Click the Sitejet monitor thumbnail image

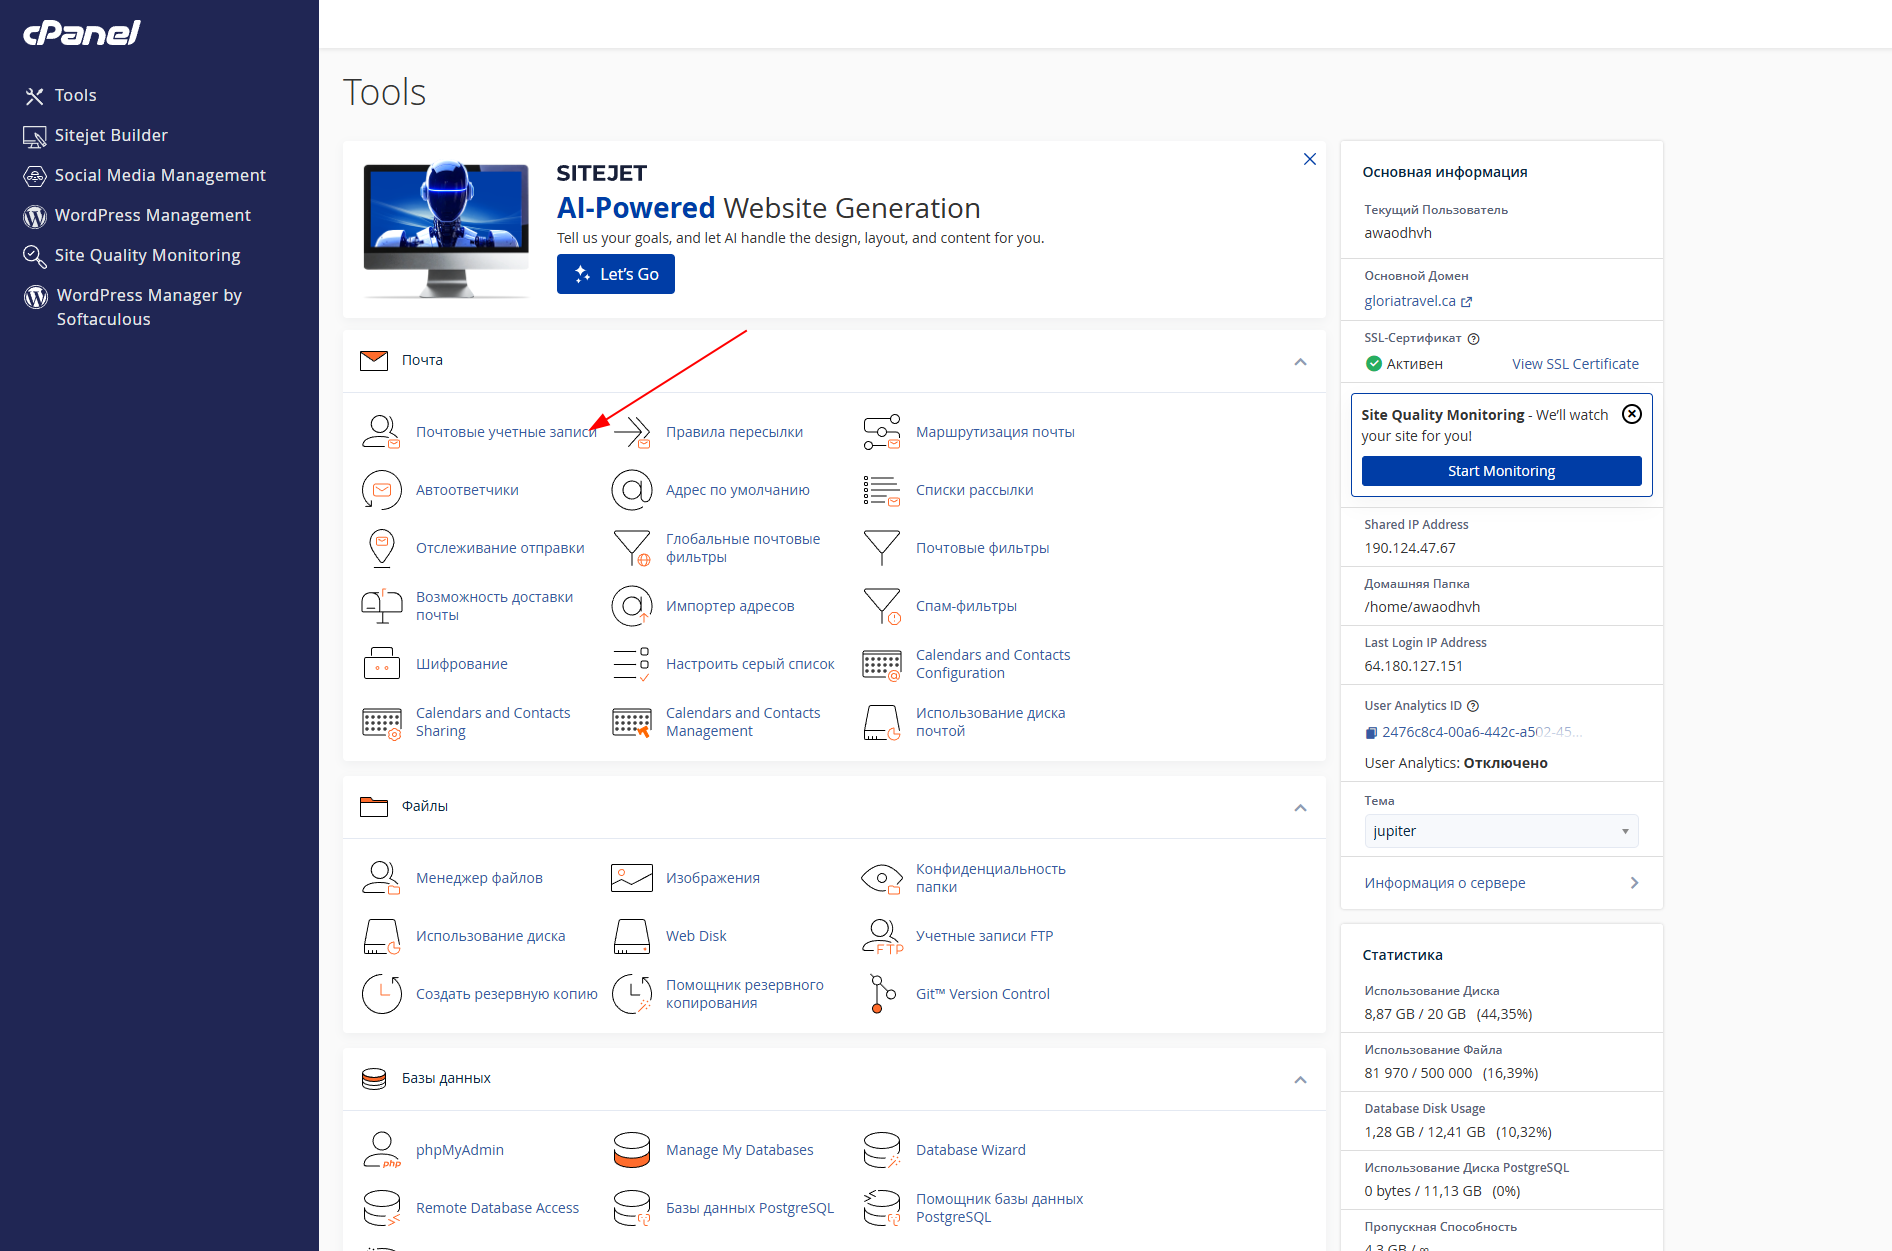(446, 230)
